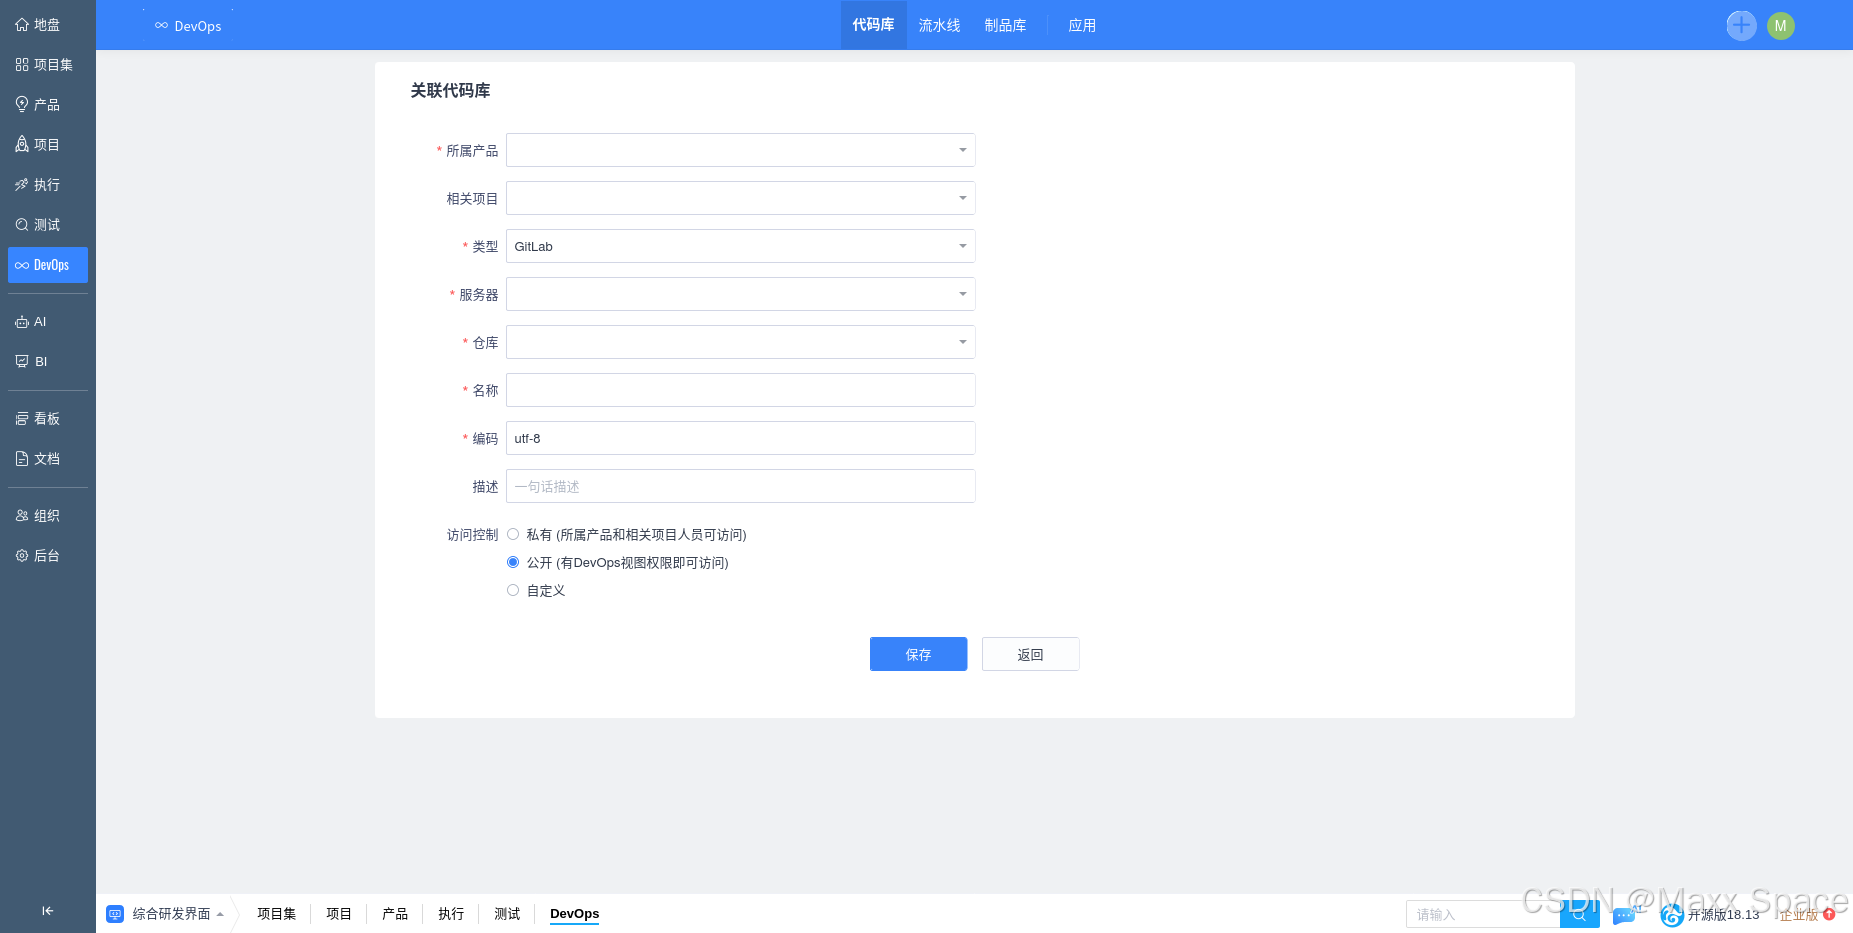Screen dimensions: 1853x933
Task: Select DevOps in the left sidebar
Action: point(47,265)
